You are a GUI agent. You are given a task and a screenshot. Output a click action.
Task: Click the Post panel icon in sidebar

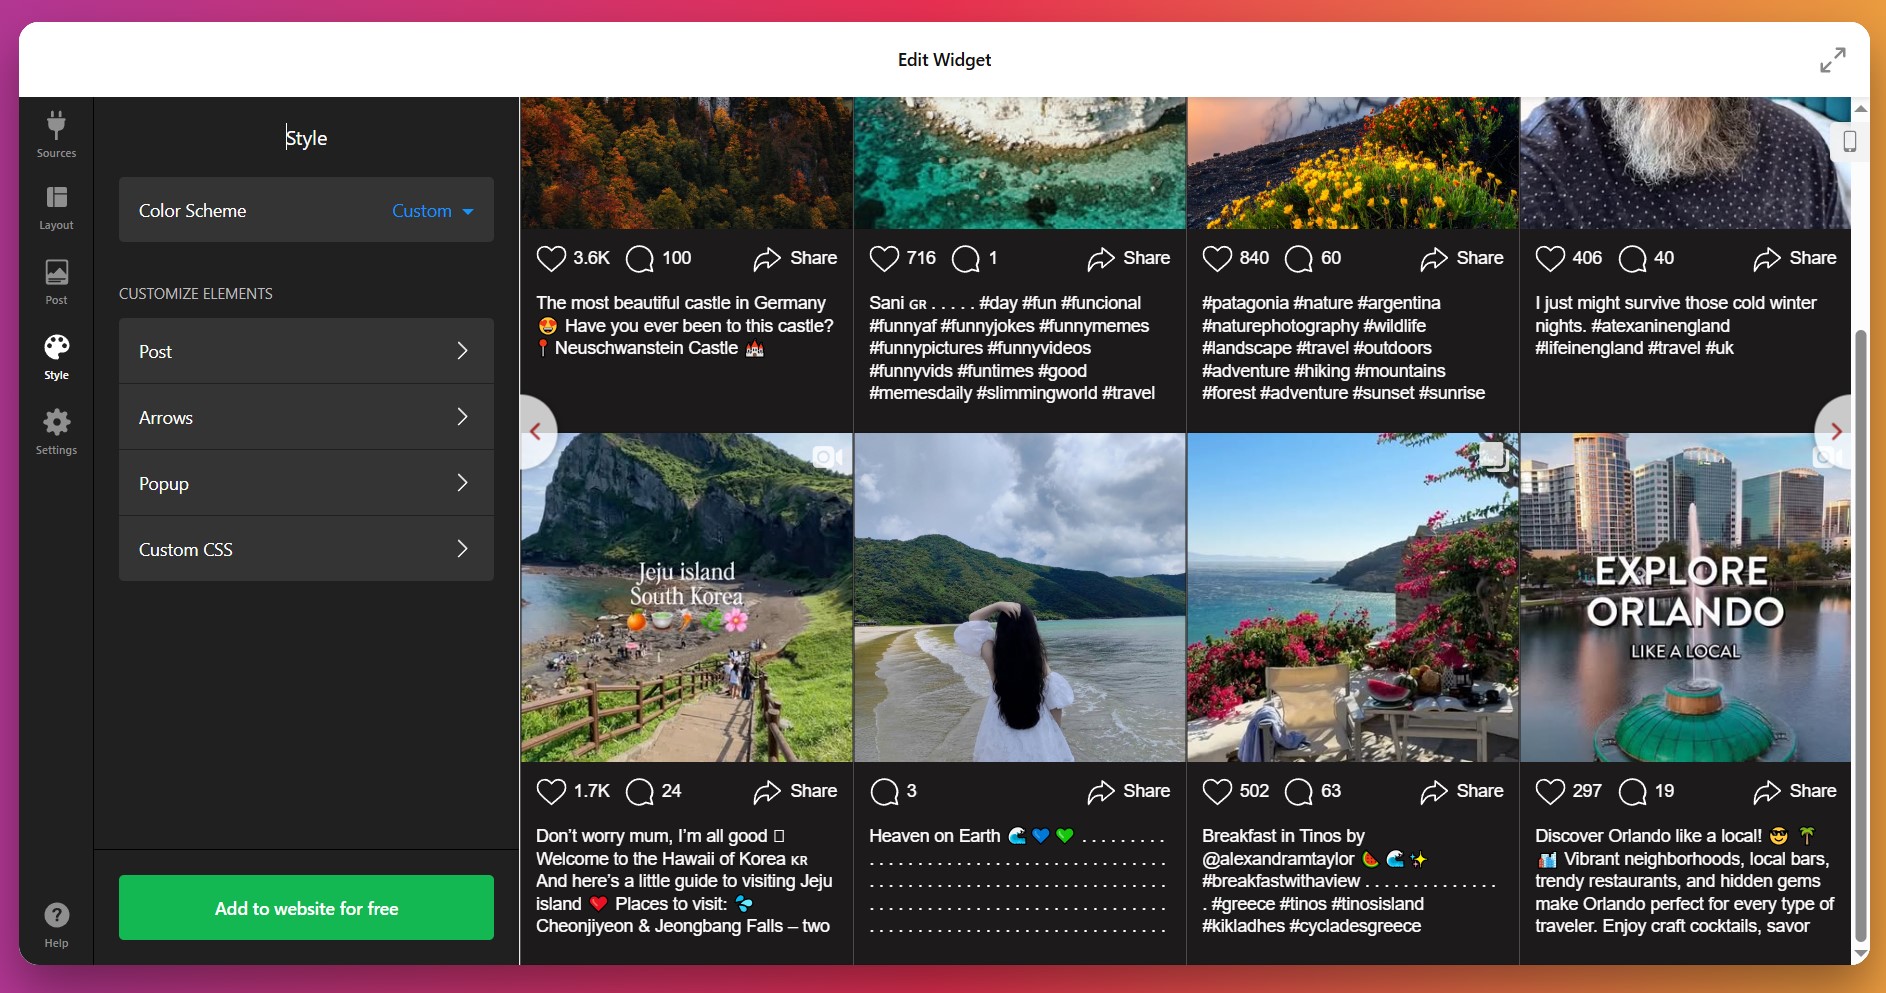[x=56, y=279]
